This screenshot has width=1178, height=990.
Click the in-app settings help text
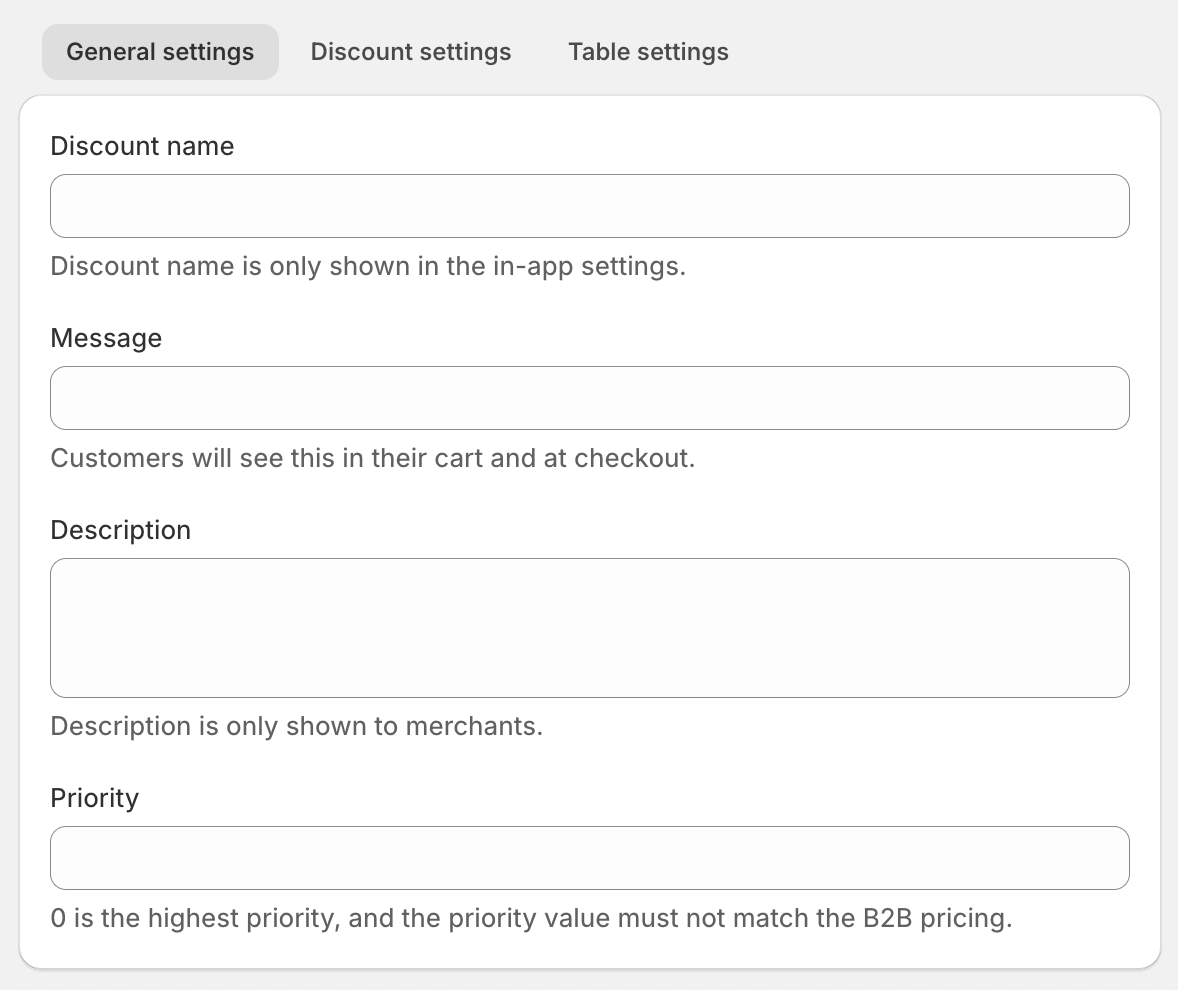368,267
